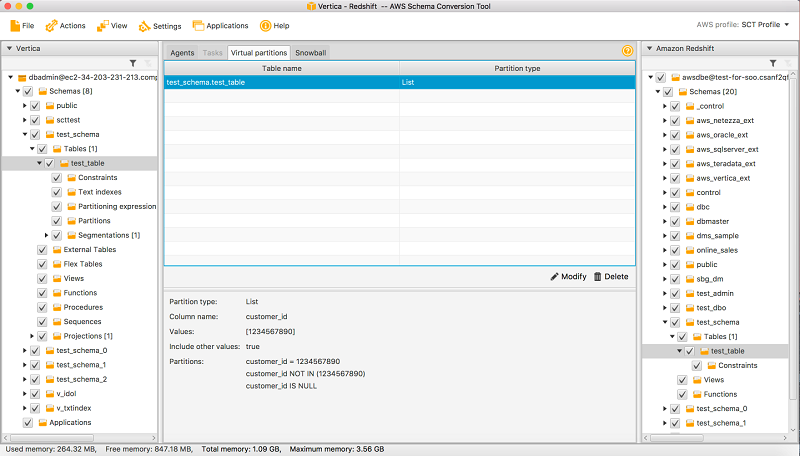Click the dms_sample folder icon

click(x=690, y=236)
